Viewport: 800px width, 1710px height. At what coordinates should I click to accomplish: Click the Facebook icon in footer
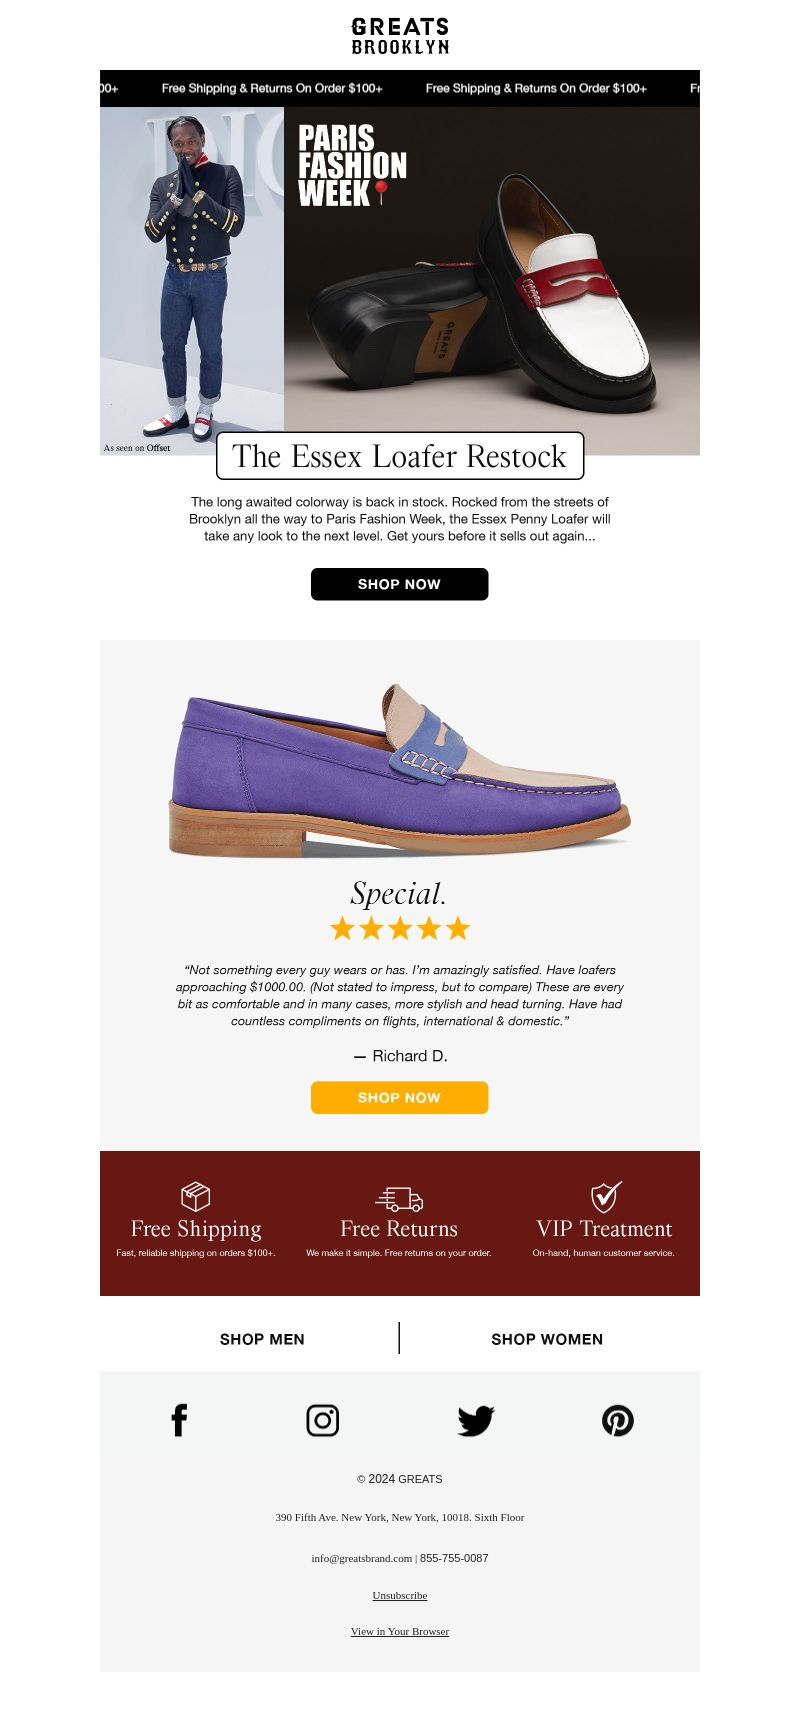(x=179, y=1420)
